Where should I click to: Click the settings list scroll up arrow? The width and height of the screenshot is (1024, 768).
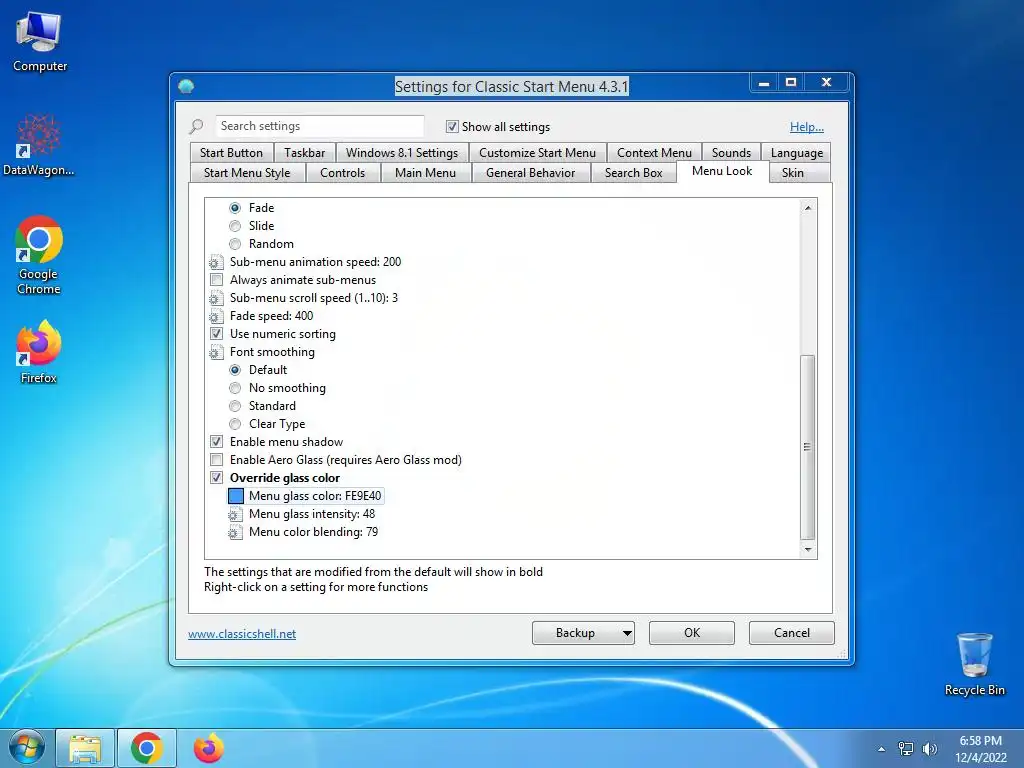point(808,208)
